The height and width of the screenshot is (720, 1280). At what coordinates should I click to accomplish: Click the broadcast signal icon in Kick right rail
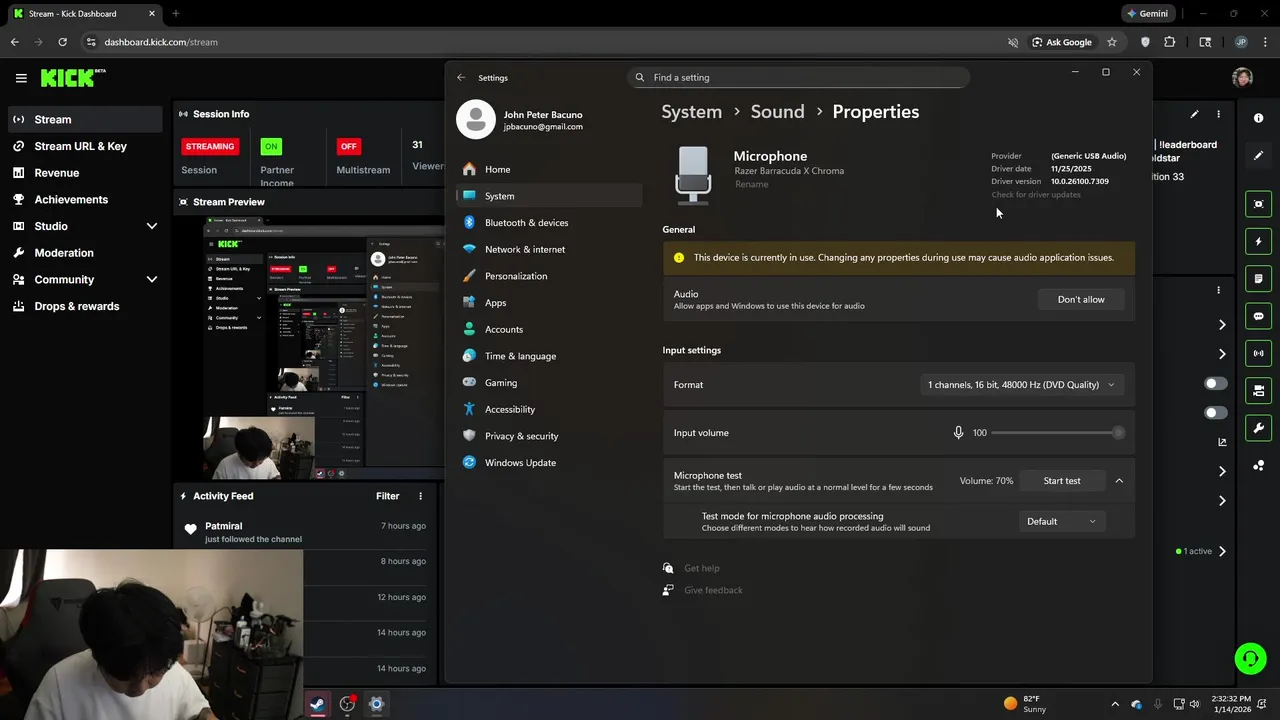click(1259, 353)
